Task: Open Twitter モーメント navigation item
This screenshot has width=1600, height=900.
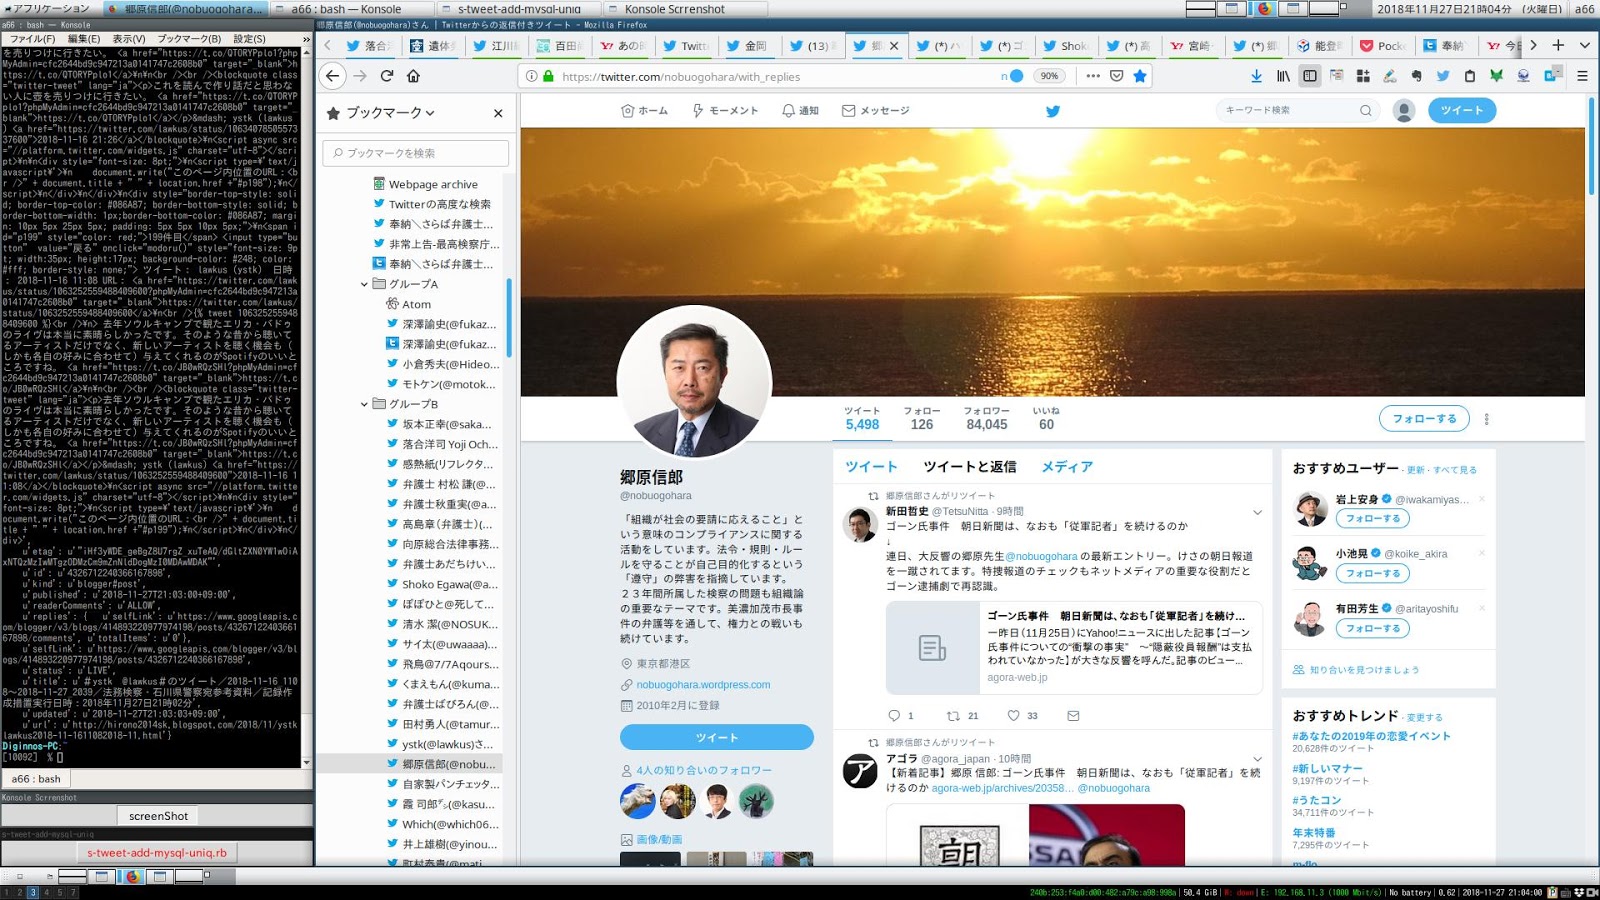Action: [725, 111]
